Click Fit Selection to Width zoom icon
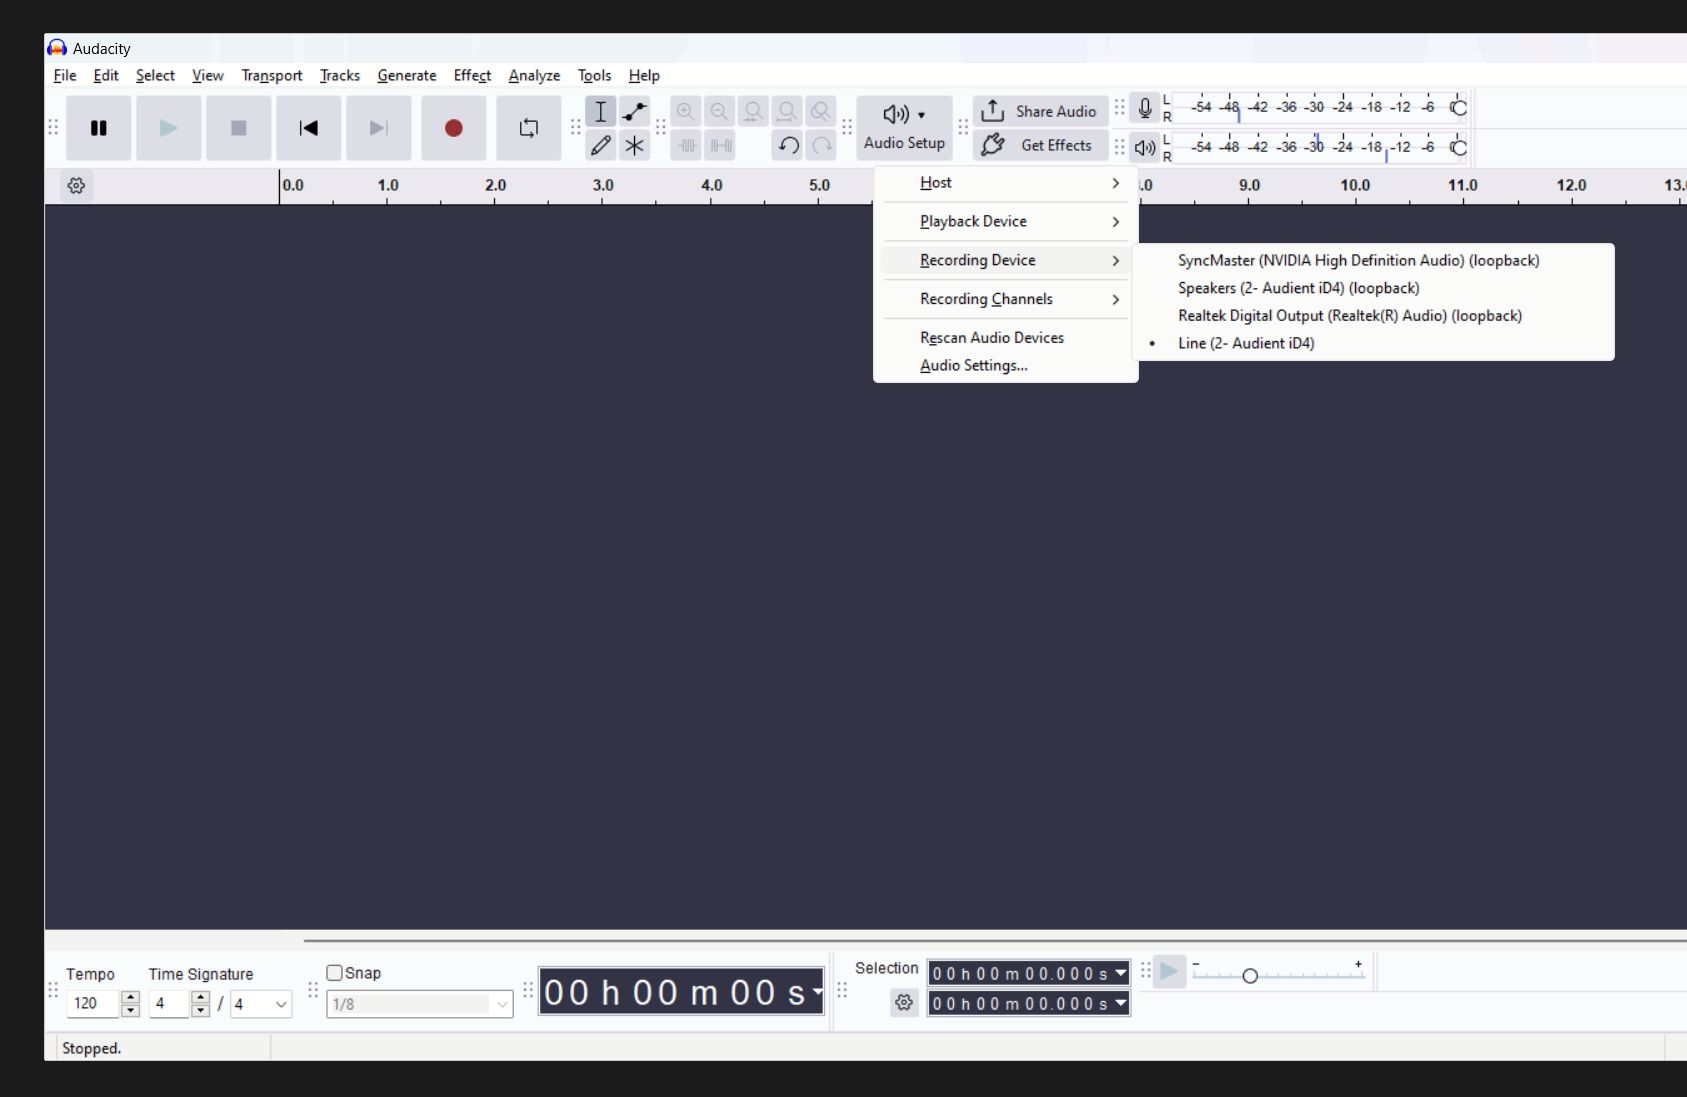 tap(753, 111)
